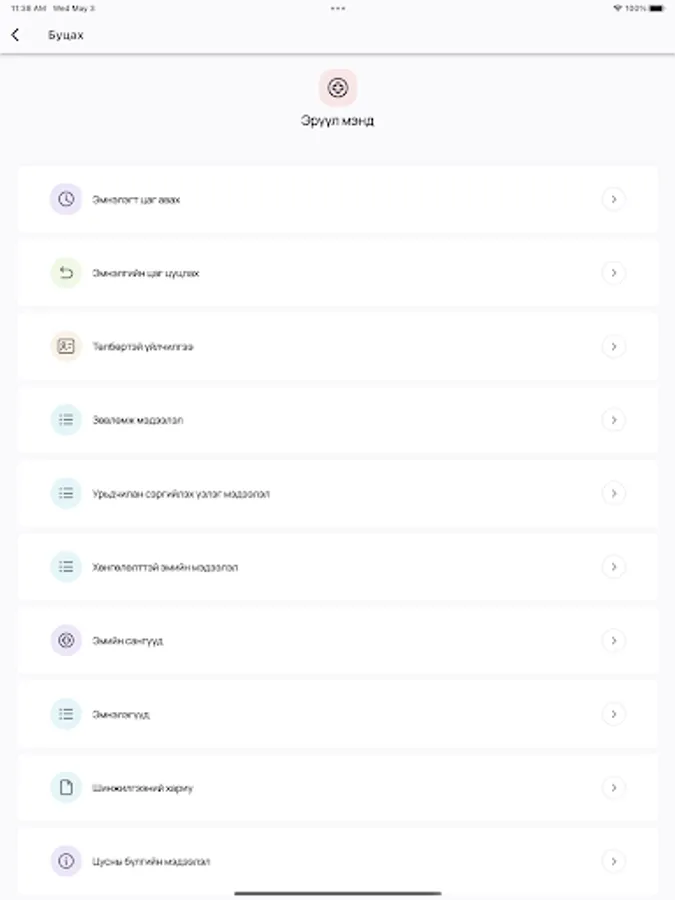Screen dimensions: 675x900
Task: Click the Буцах back link
Action: coord(65,35)
